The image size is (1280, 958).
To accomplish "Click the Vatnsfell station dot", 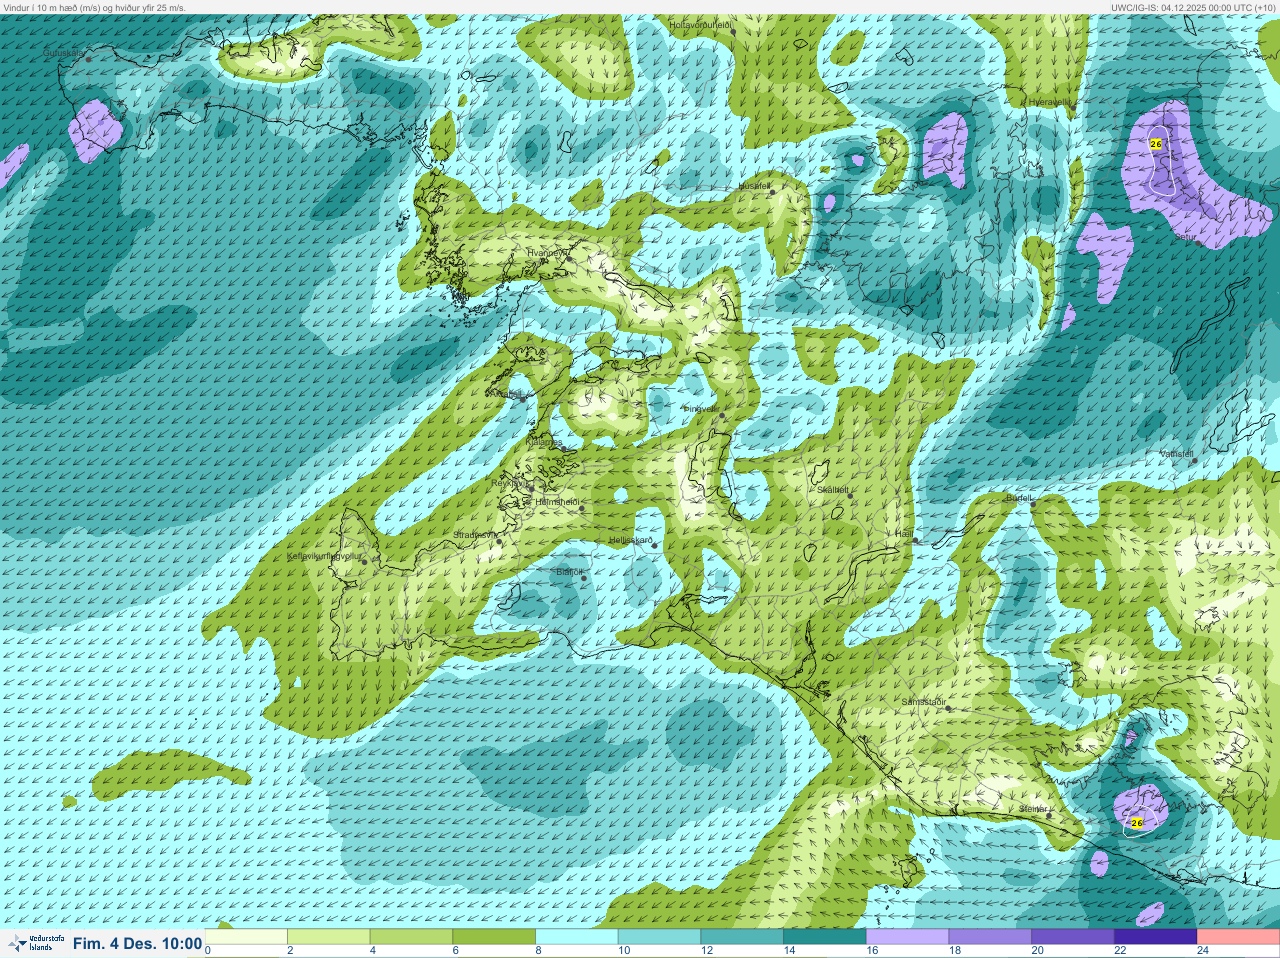I will click(1194, 460).
